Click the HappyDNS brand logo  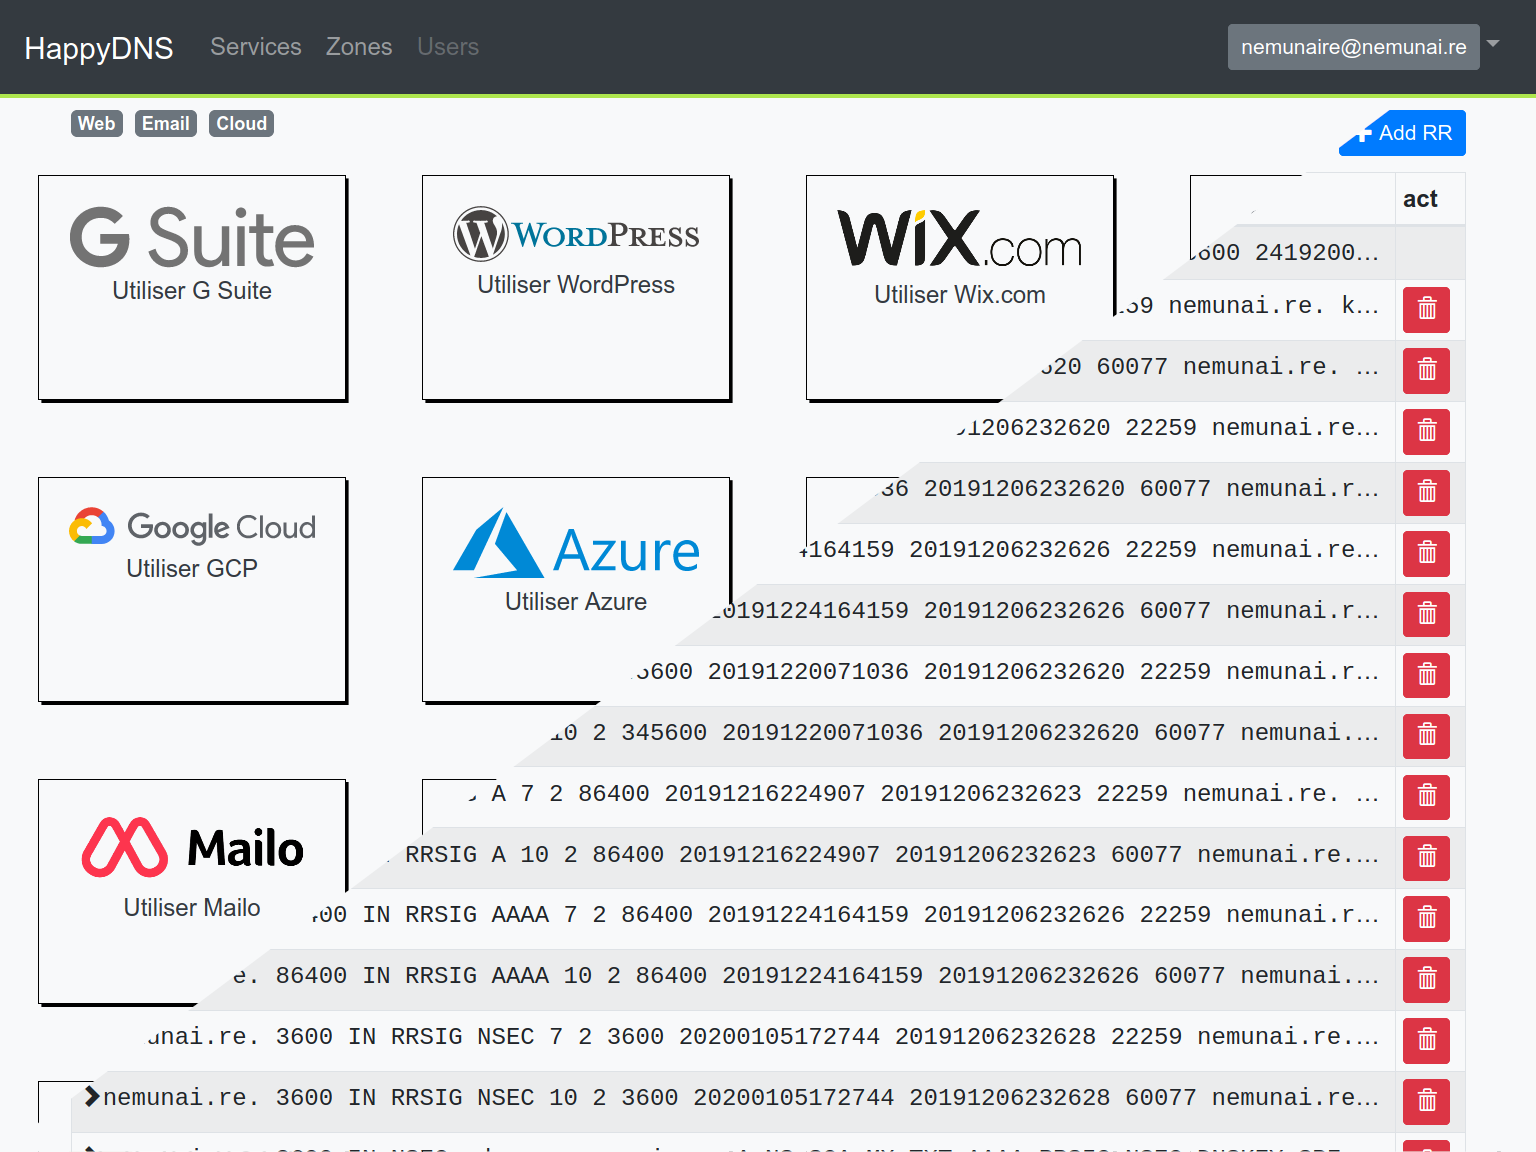pos(99,48)
